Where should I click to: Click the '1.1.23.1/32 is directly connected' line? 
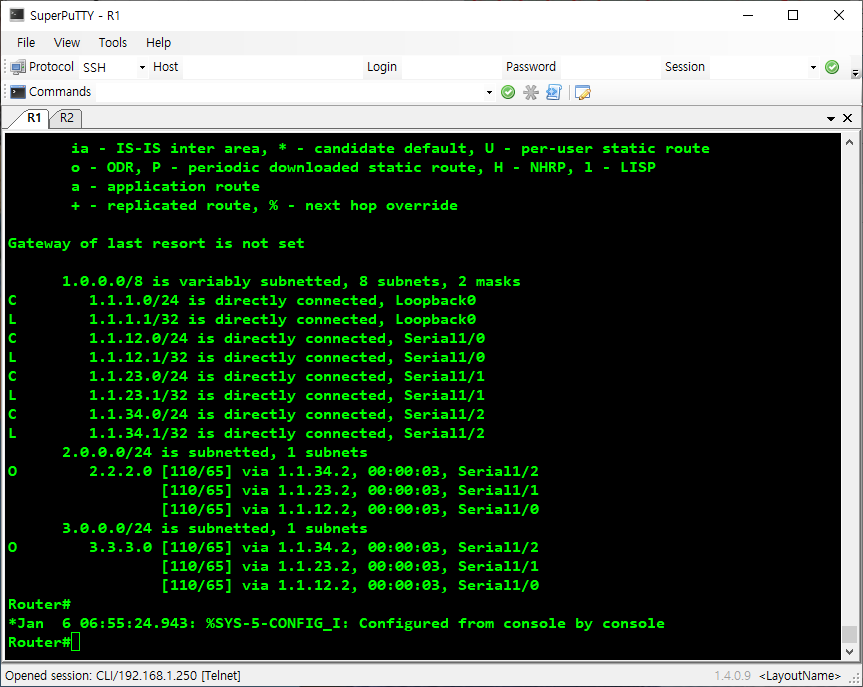pyautogui.click(x=247, y=395)
